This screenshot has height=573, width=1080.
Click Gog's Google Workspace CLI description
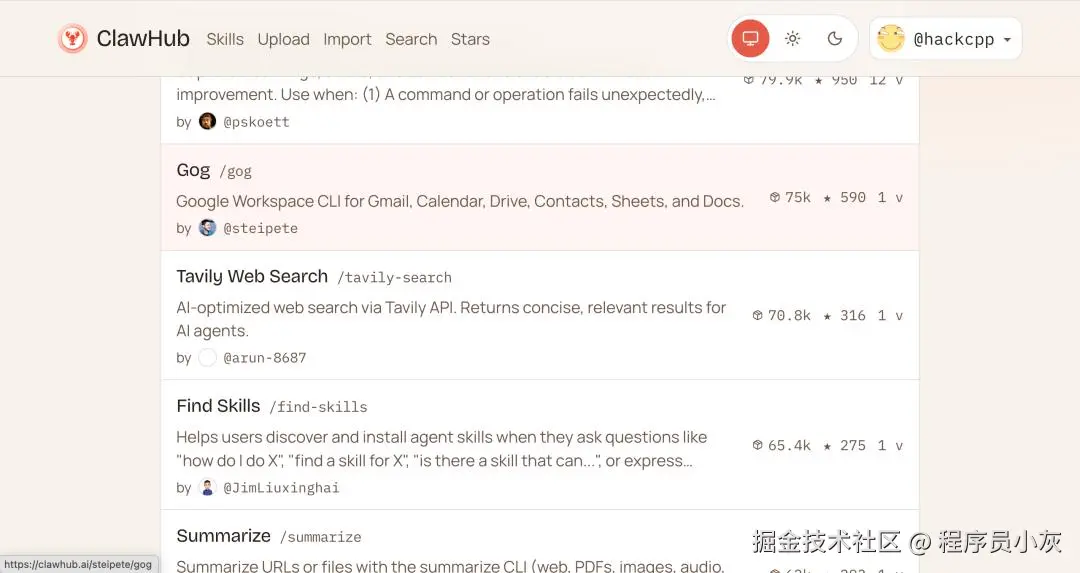(x=460, y=201)
